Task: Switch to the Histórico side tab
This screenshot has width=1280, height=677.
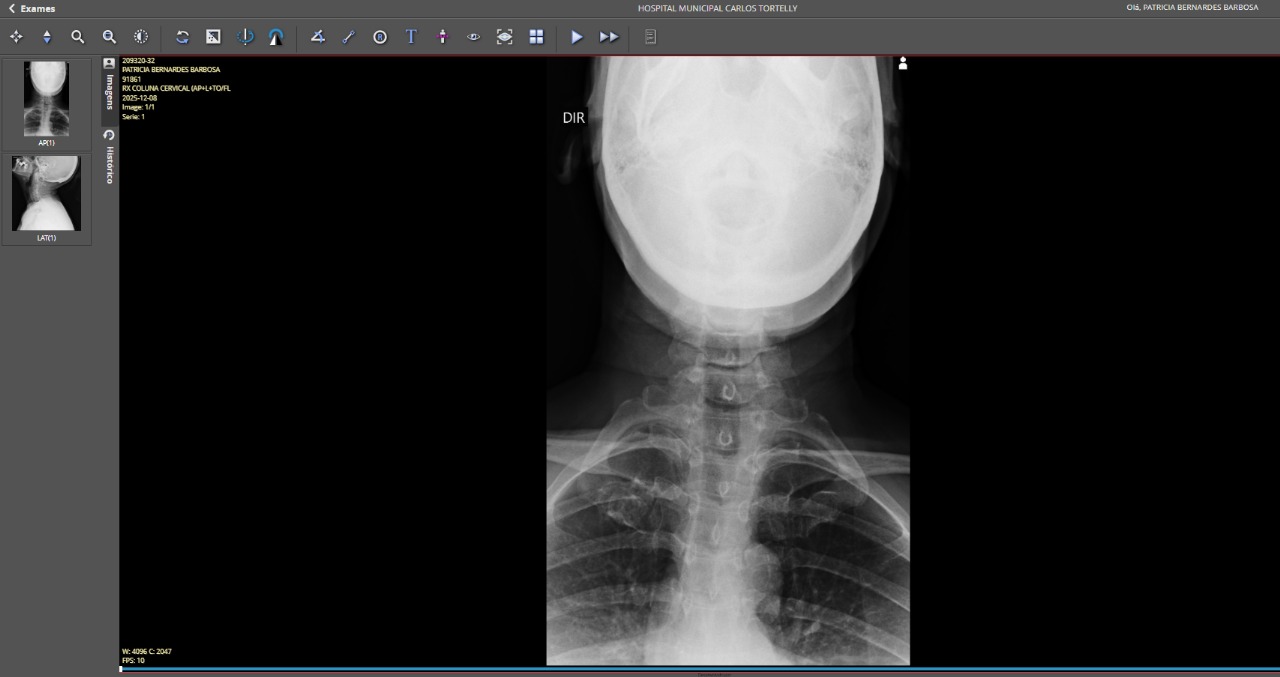Action: tap(110, 158)
